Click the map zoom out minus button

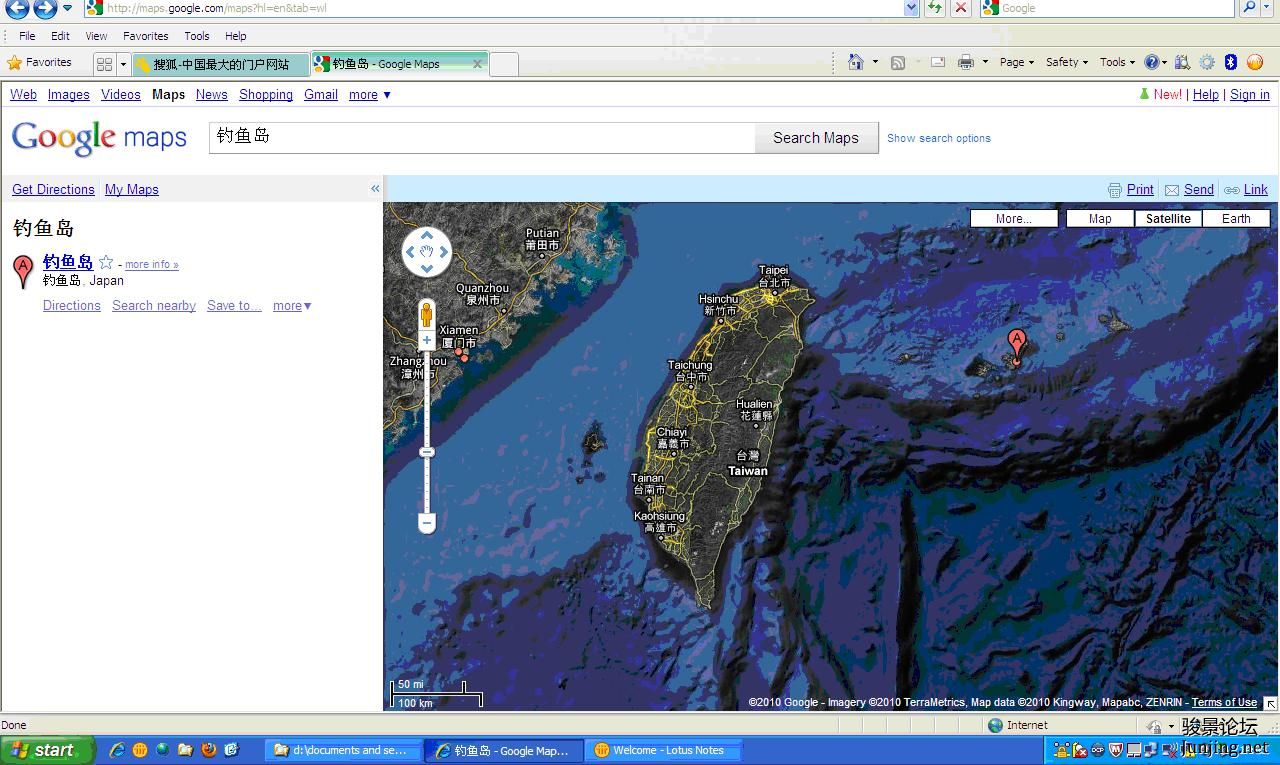pyautogui.click(x=427, y=522)
